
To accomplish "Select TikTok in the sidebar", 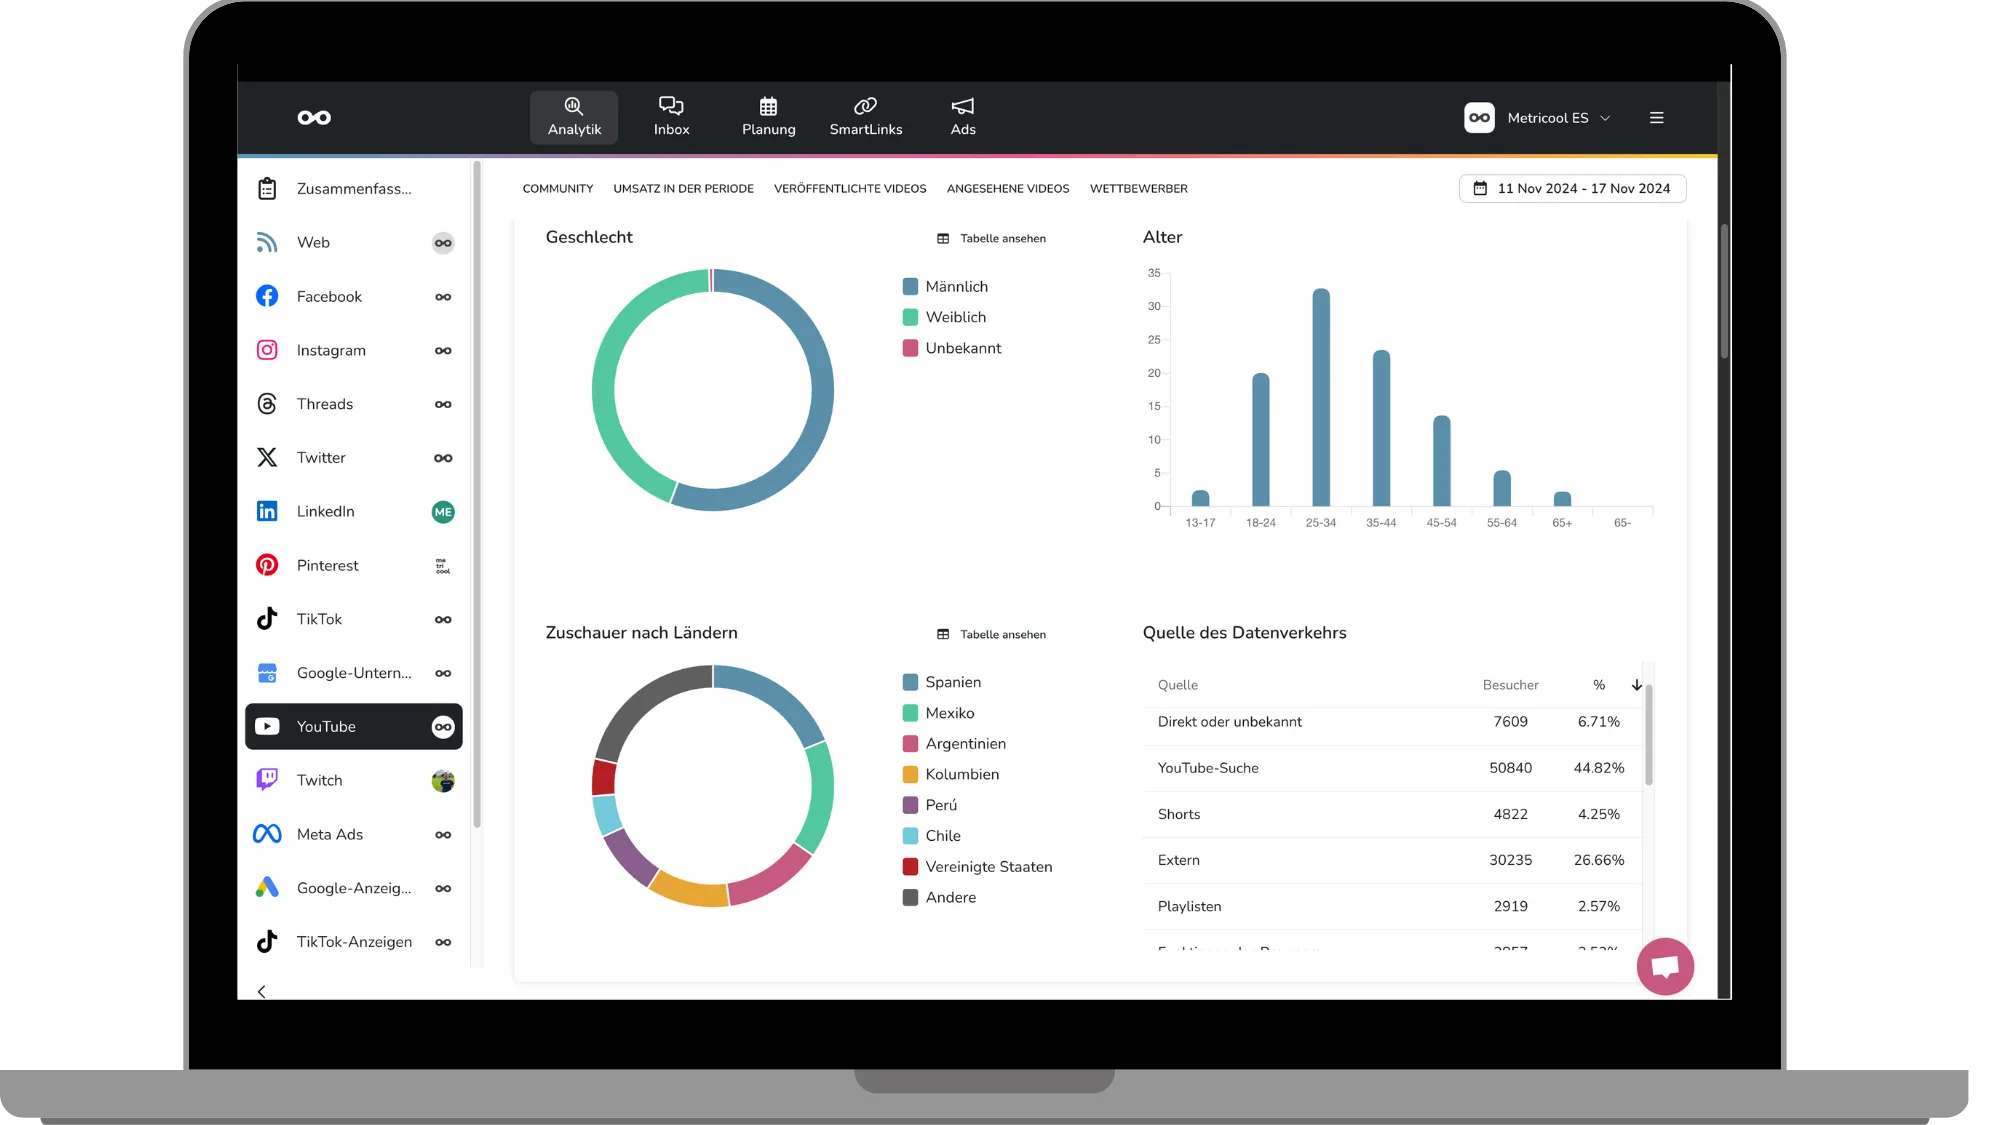I will click(x=319, y=619).
